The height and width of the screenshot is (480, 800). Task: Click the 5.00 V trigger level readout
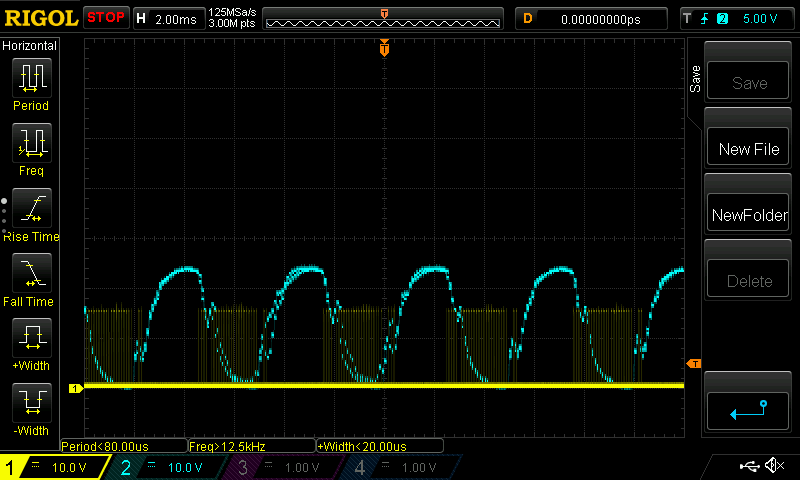coord(760,19)
